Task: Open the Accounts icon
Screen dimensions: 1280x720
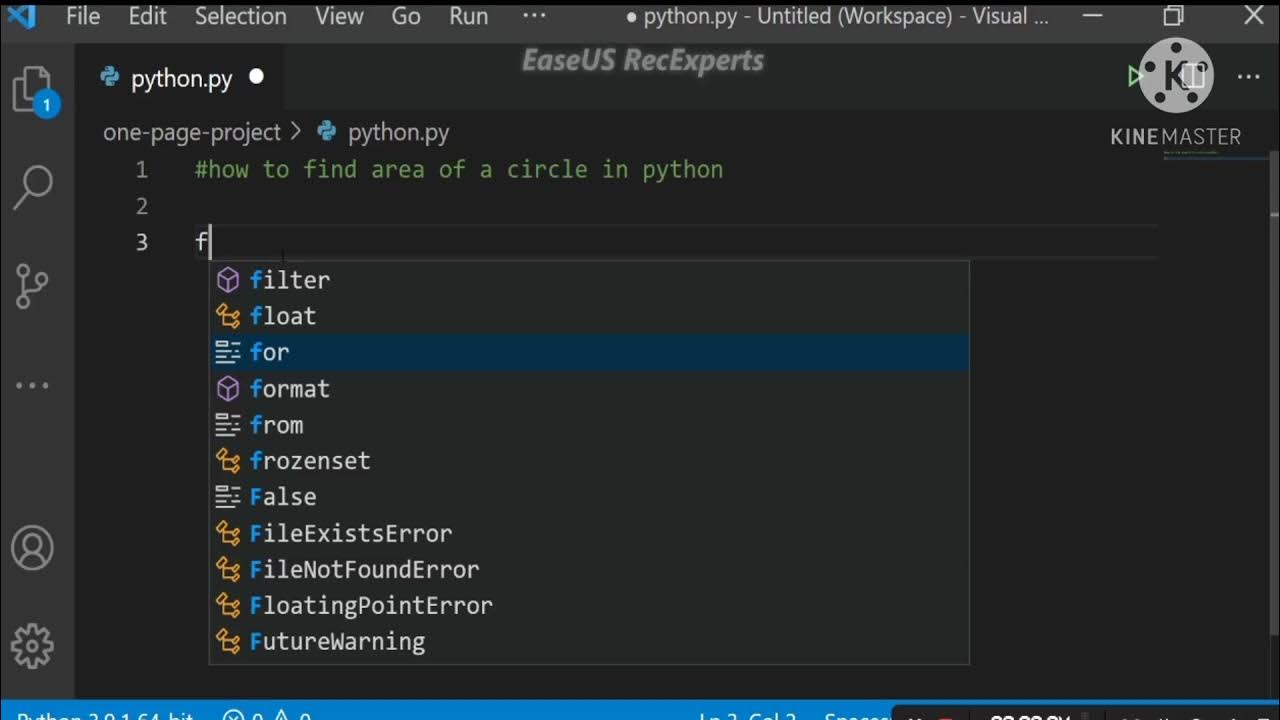Action: pyautogui.click(x=32, y=548)
